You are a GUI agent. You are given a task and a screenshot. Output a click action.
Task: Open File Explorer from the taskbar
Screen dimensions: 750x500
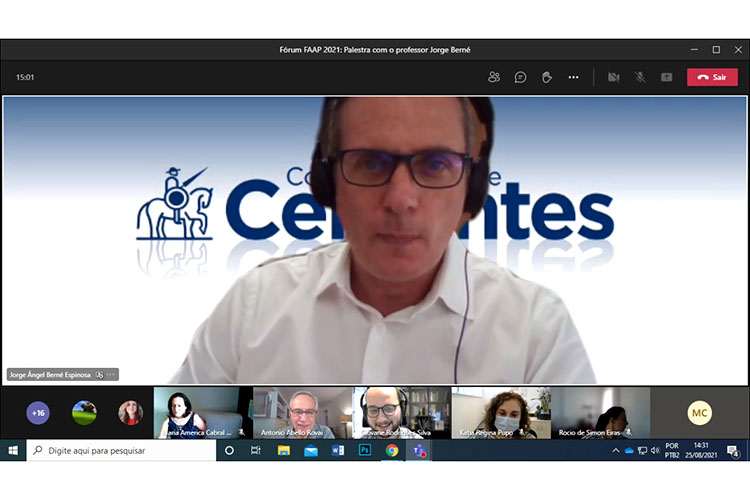pos(284,450)
